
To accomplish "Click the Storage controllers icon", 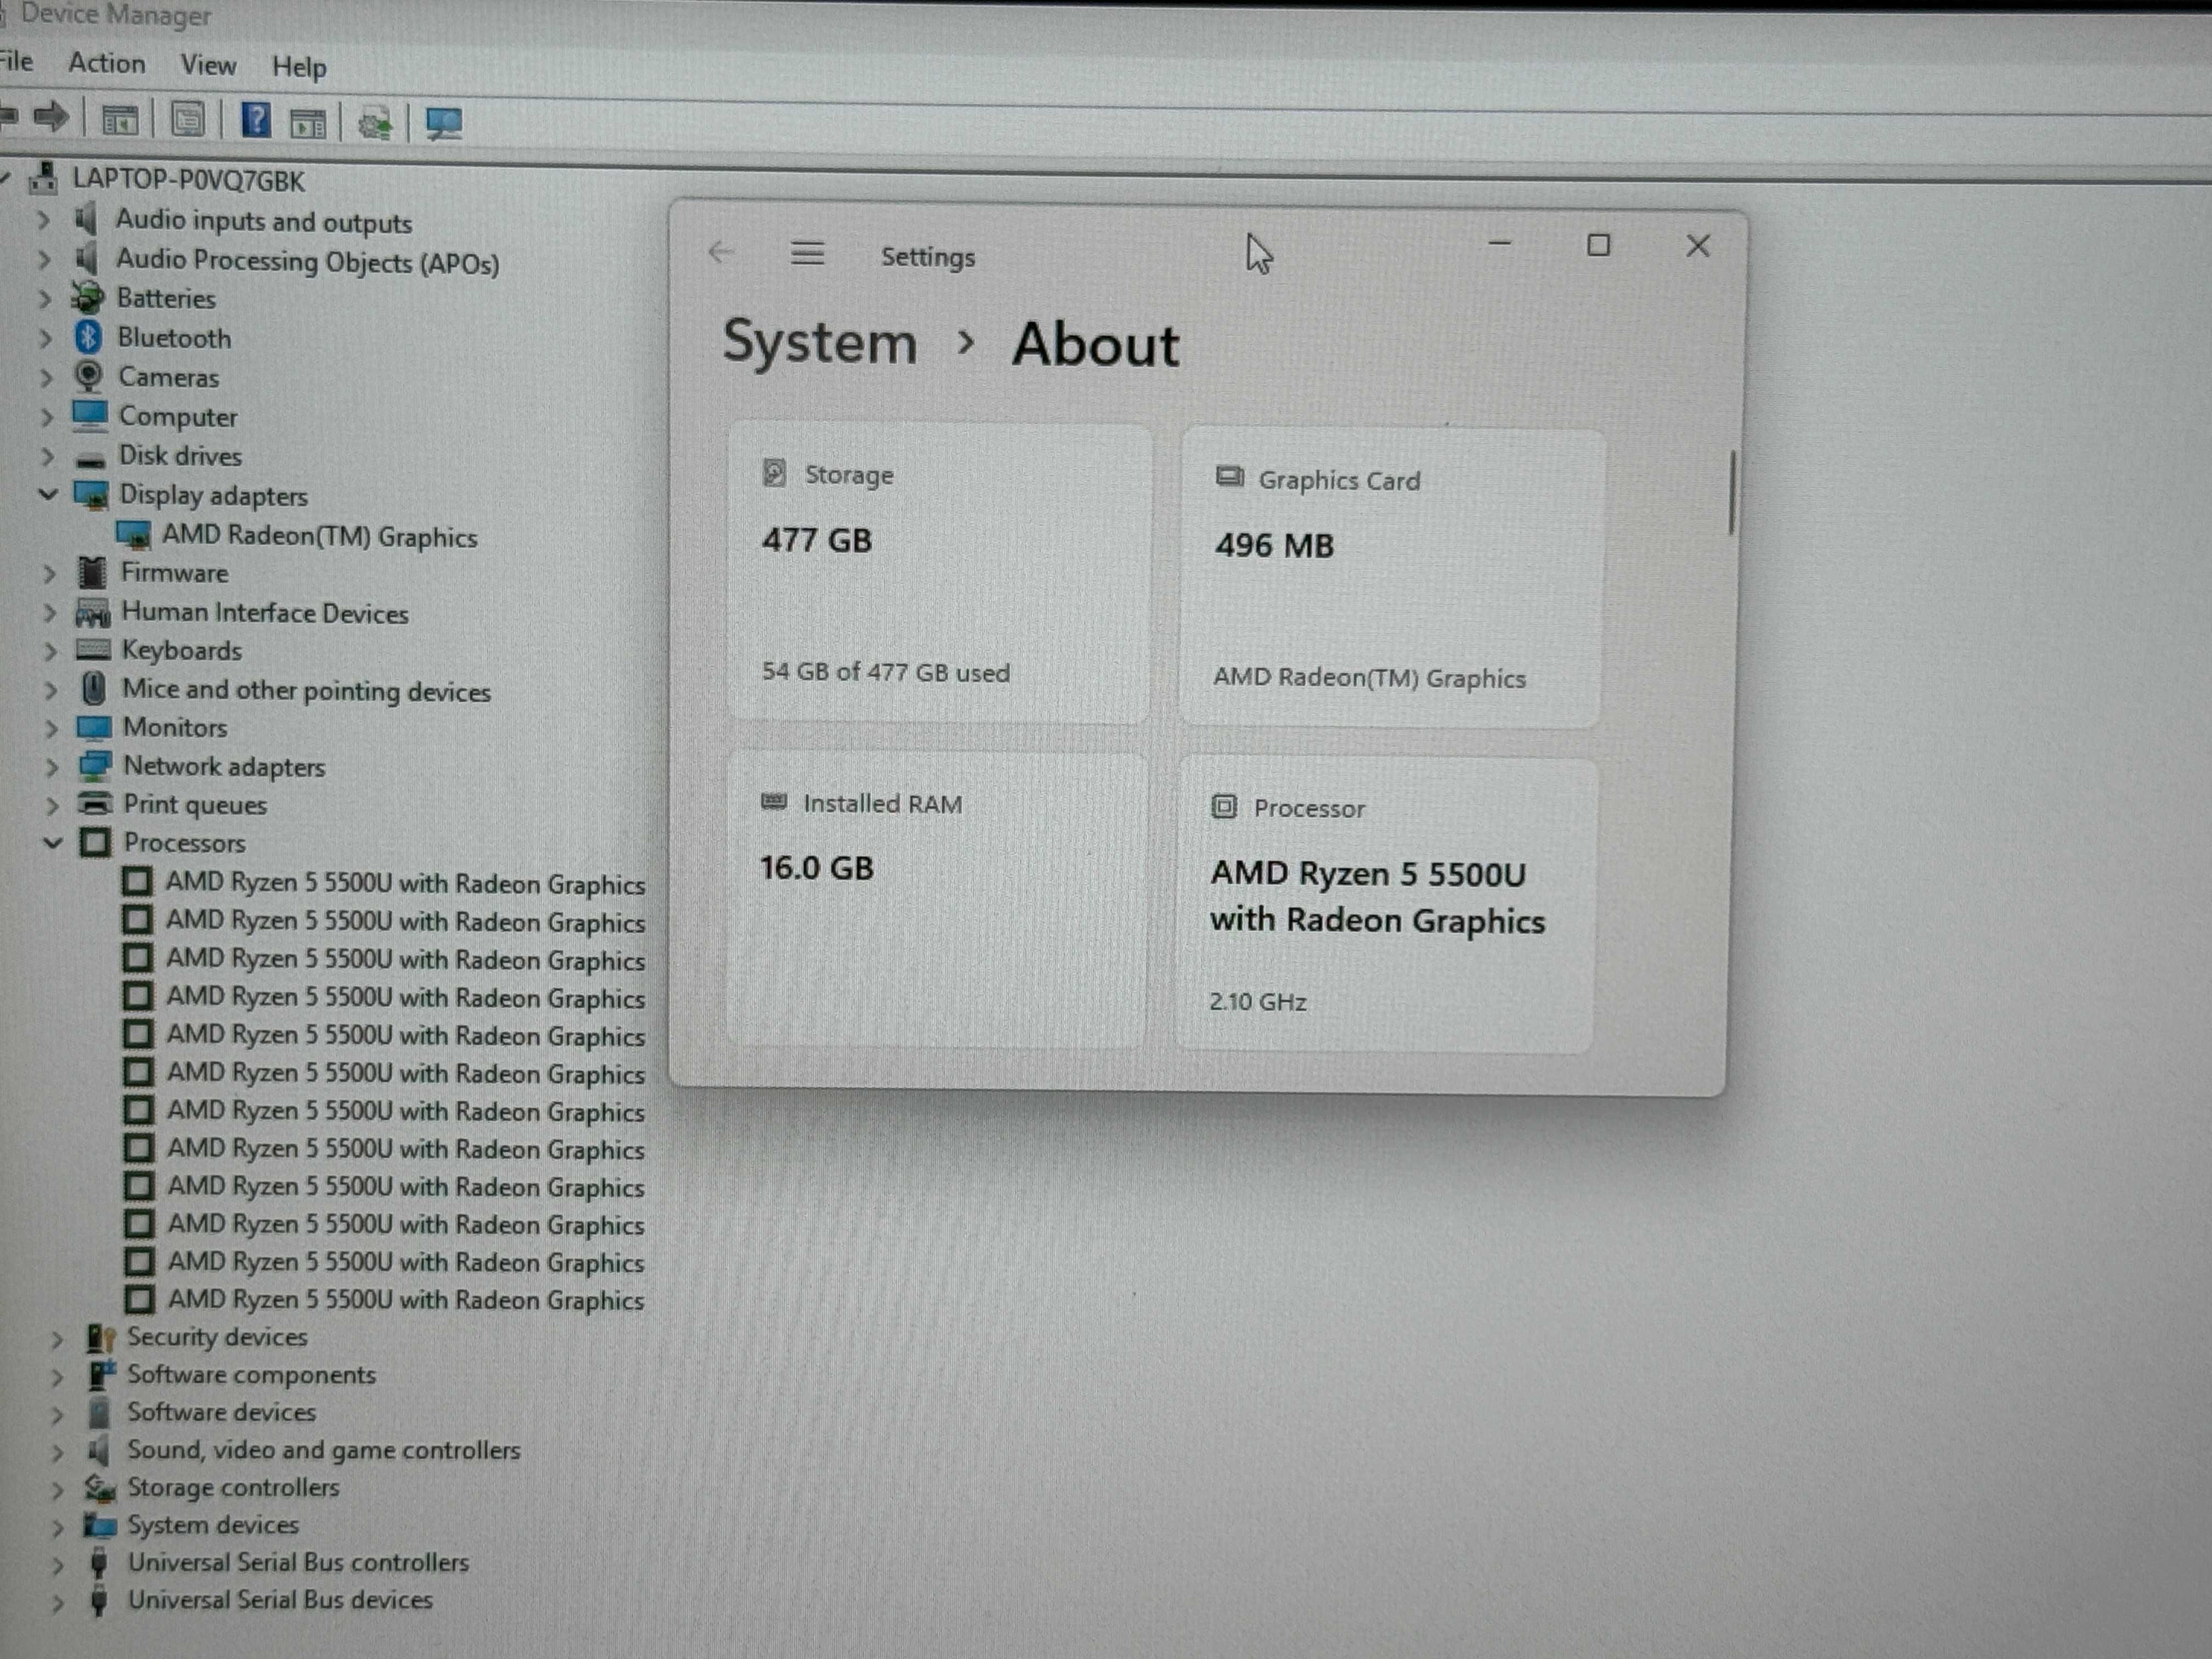I will click(100, 1488).
